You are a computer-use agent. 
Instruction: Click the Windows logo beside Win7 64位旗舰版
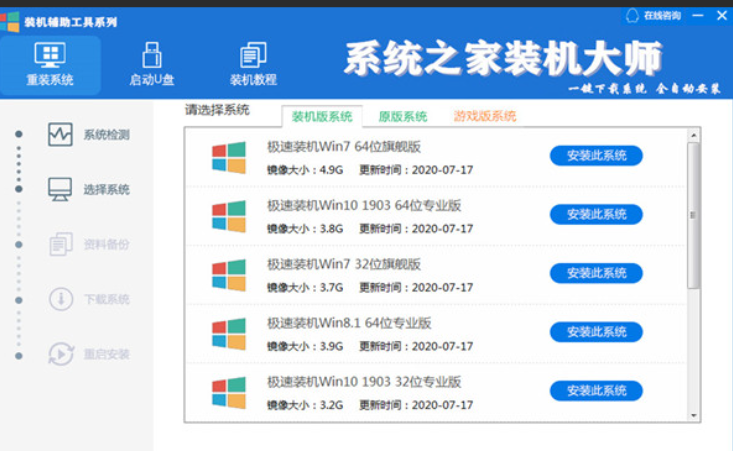pyautogui.click(x=229, y=157)
